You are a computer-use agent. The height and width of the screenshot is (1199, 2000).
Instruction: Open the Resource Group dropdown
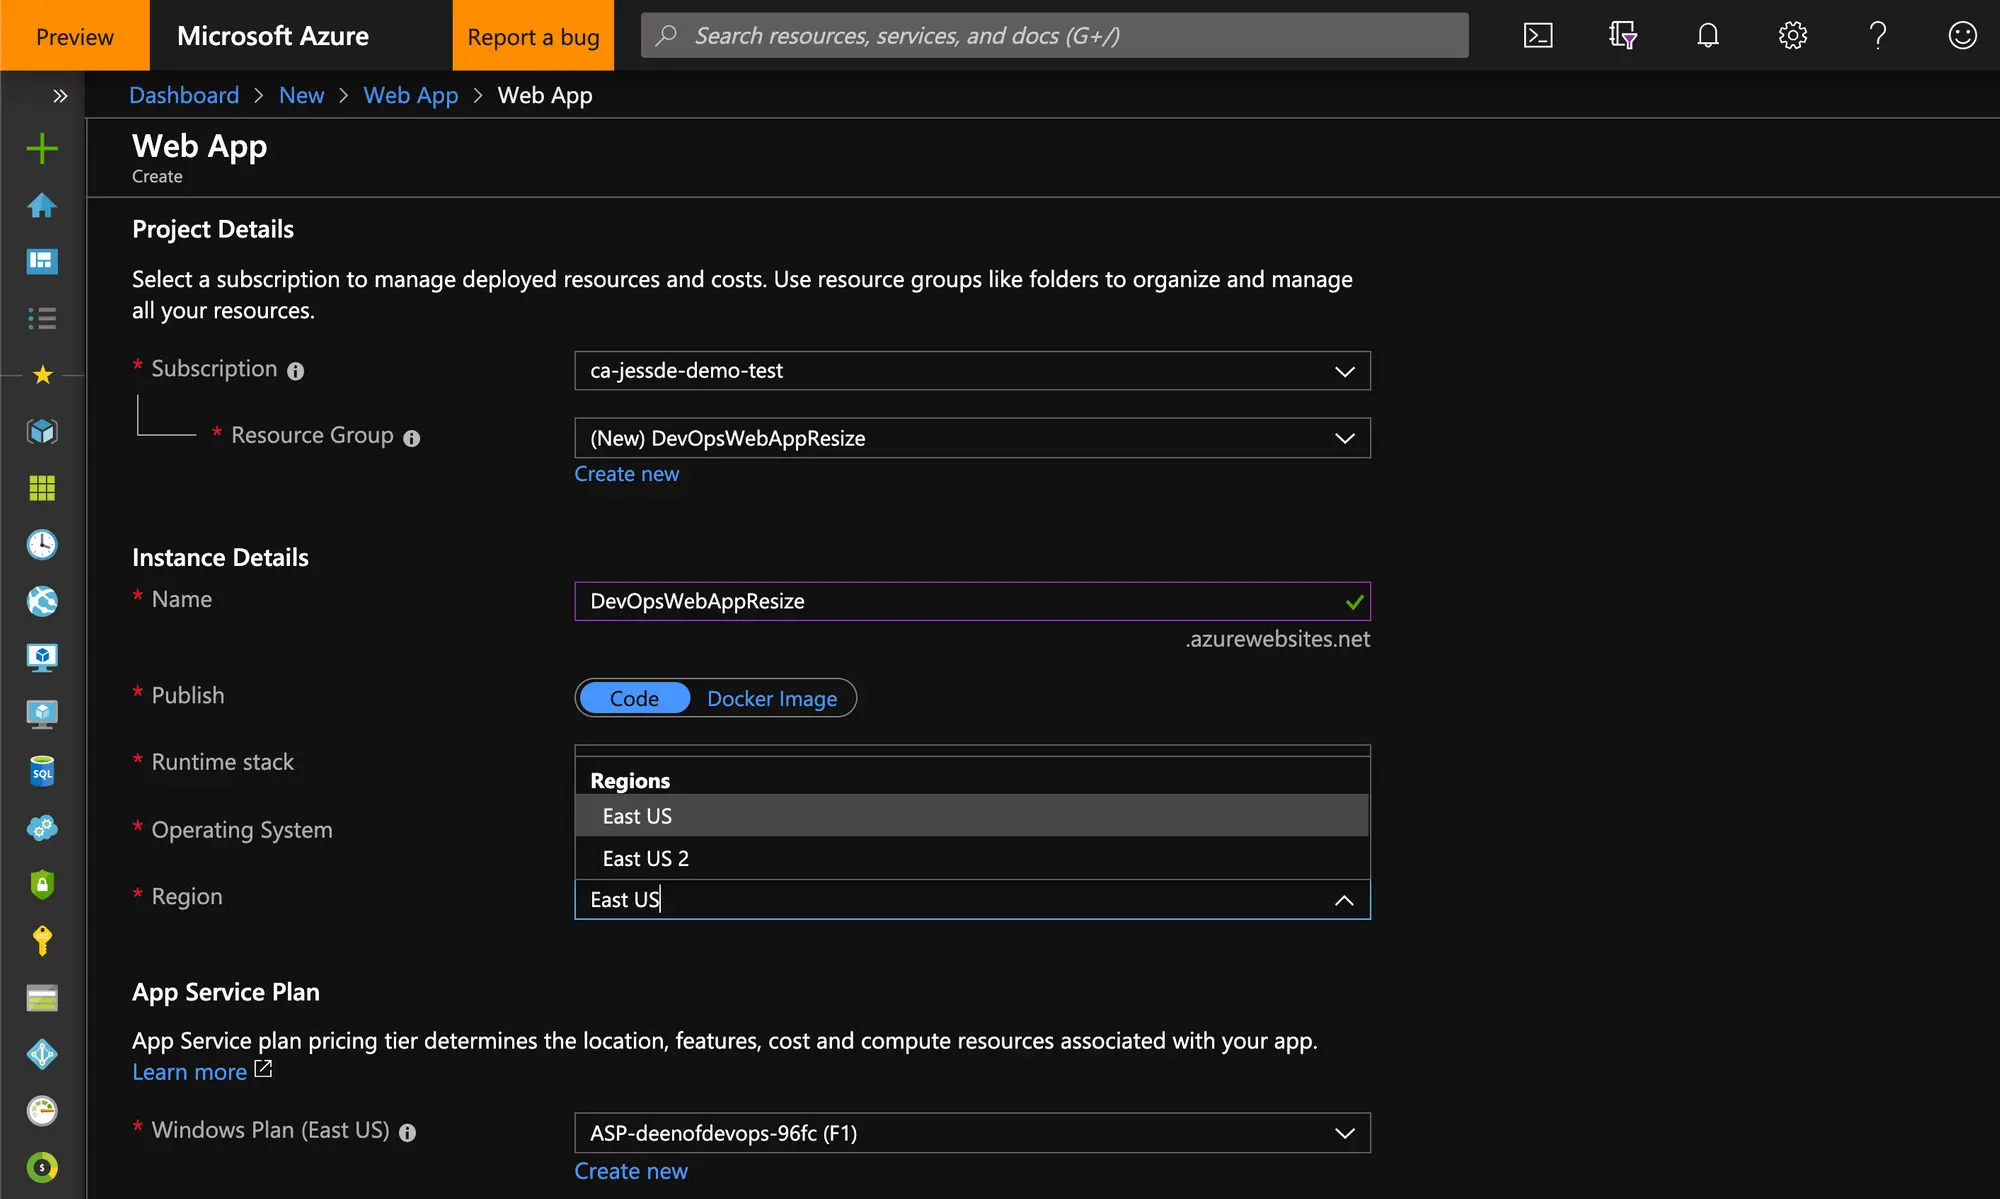click(971, 438)
